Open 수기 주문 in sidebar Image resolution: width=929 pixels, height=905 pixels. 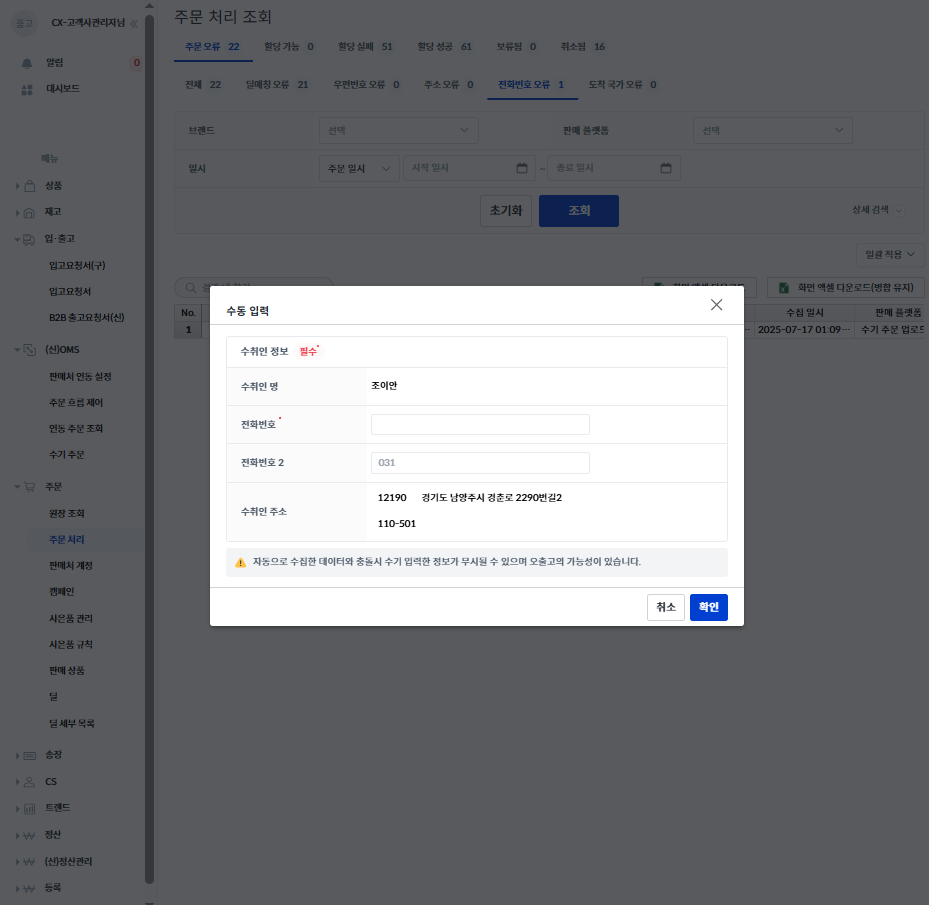click(67, 455)
